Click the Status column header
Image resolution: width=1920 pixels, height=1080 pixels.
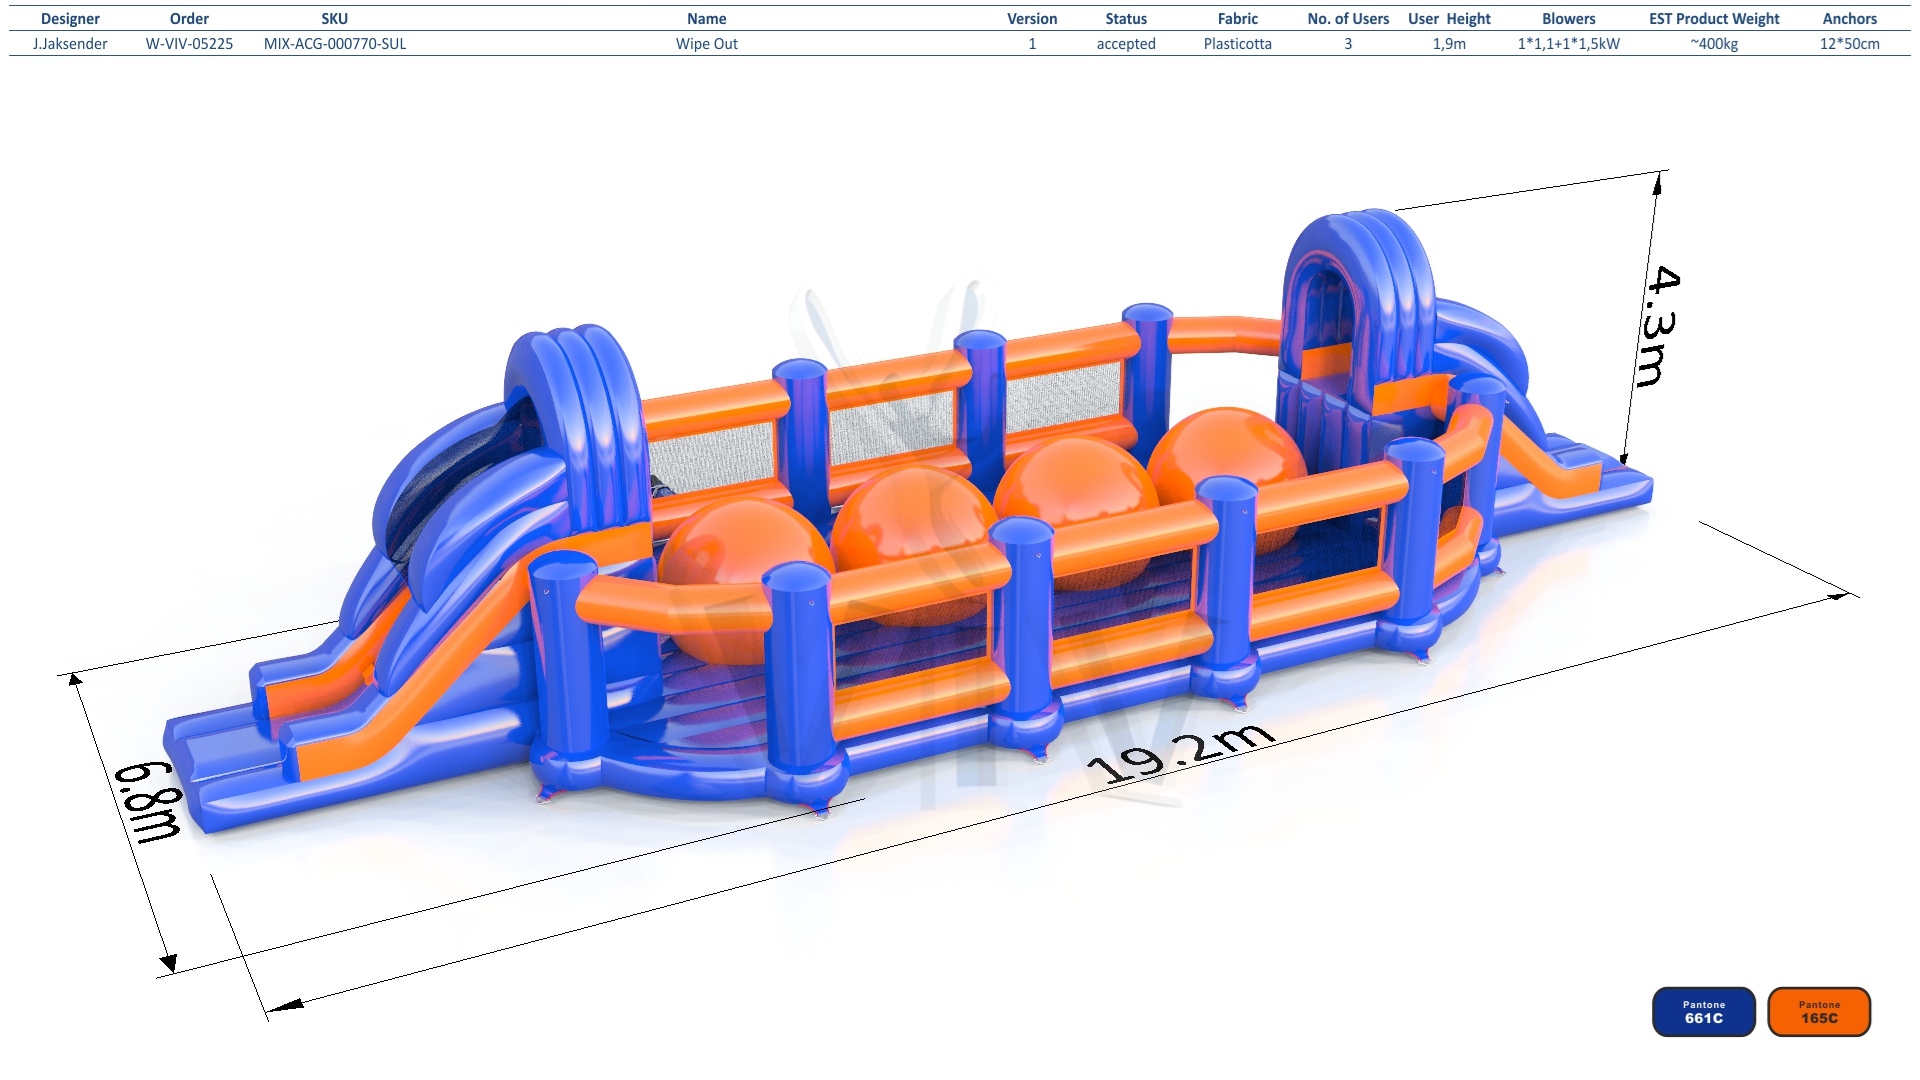point(1126,19)
